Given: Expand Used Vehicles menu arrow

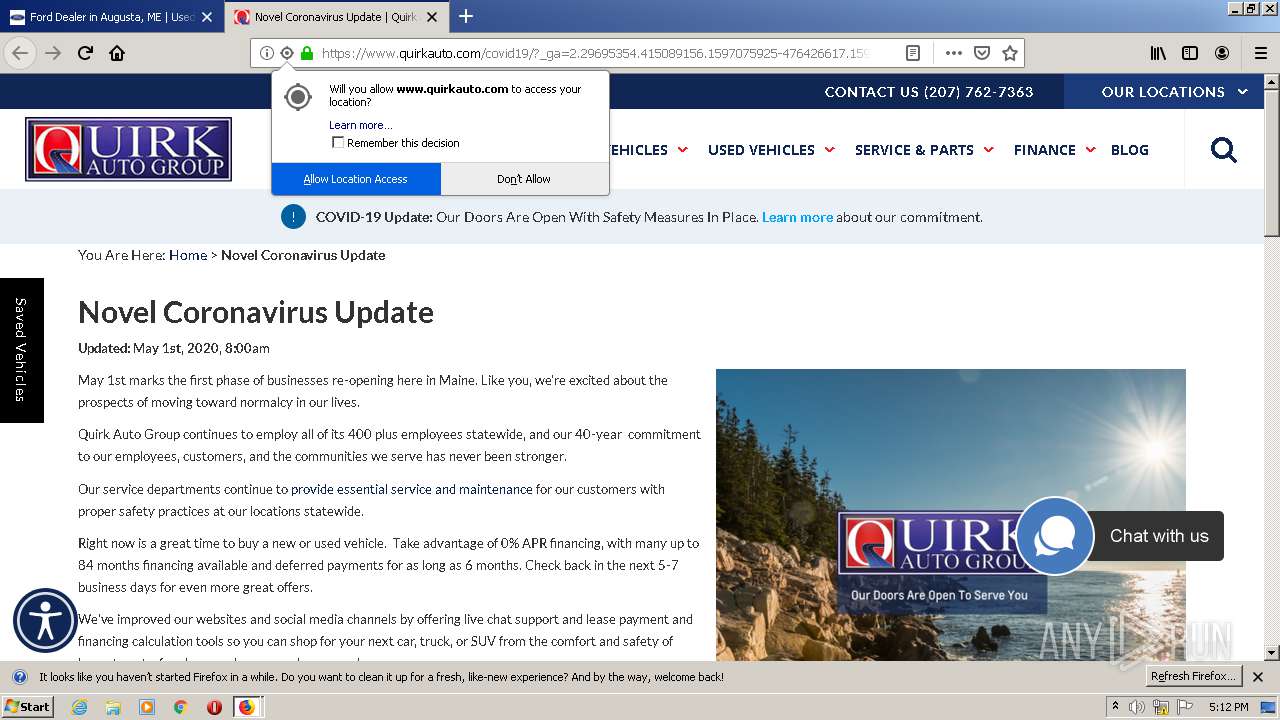Looking at the screenshot, I should pos(829,150).
